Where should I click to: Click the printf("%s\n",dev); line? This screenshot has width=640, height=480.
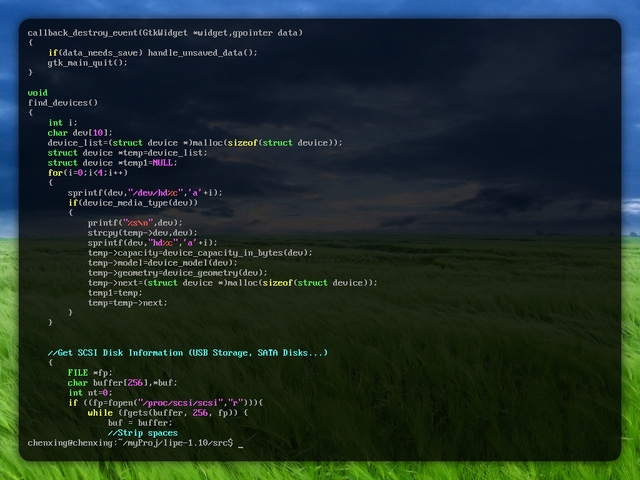click(135, 223)
